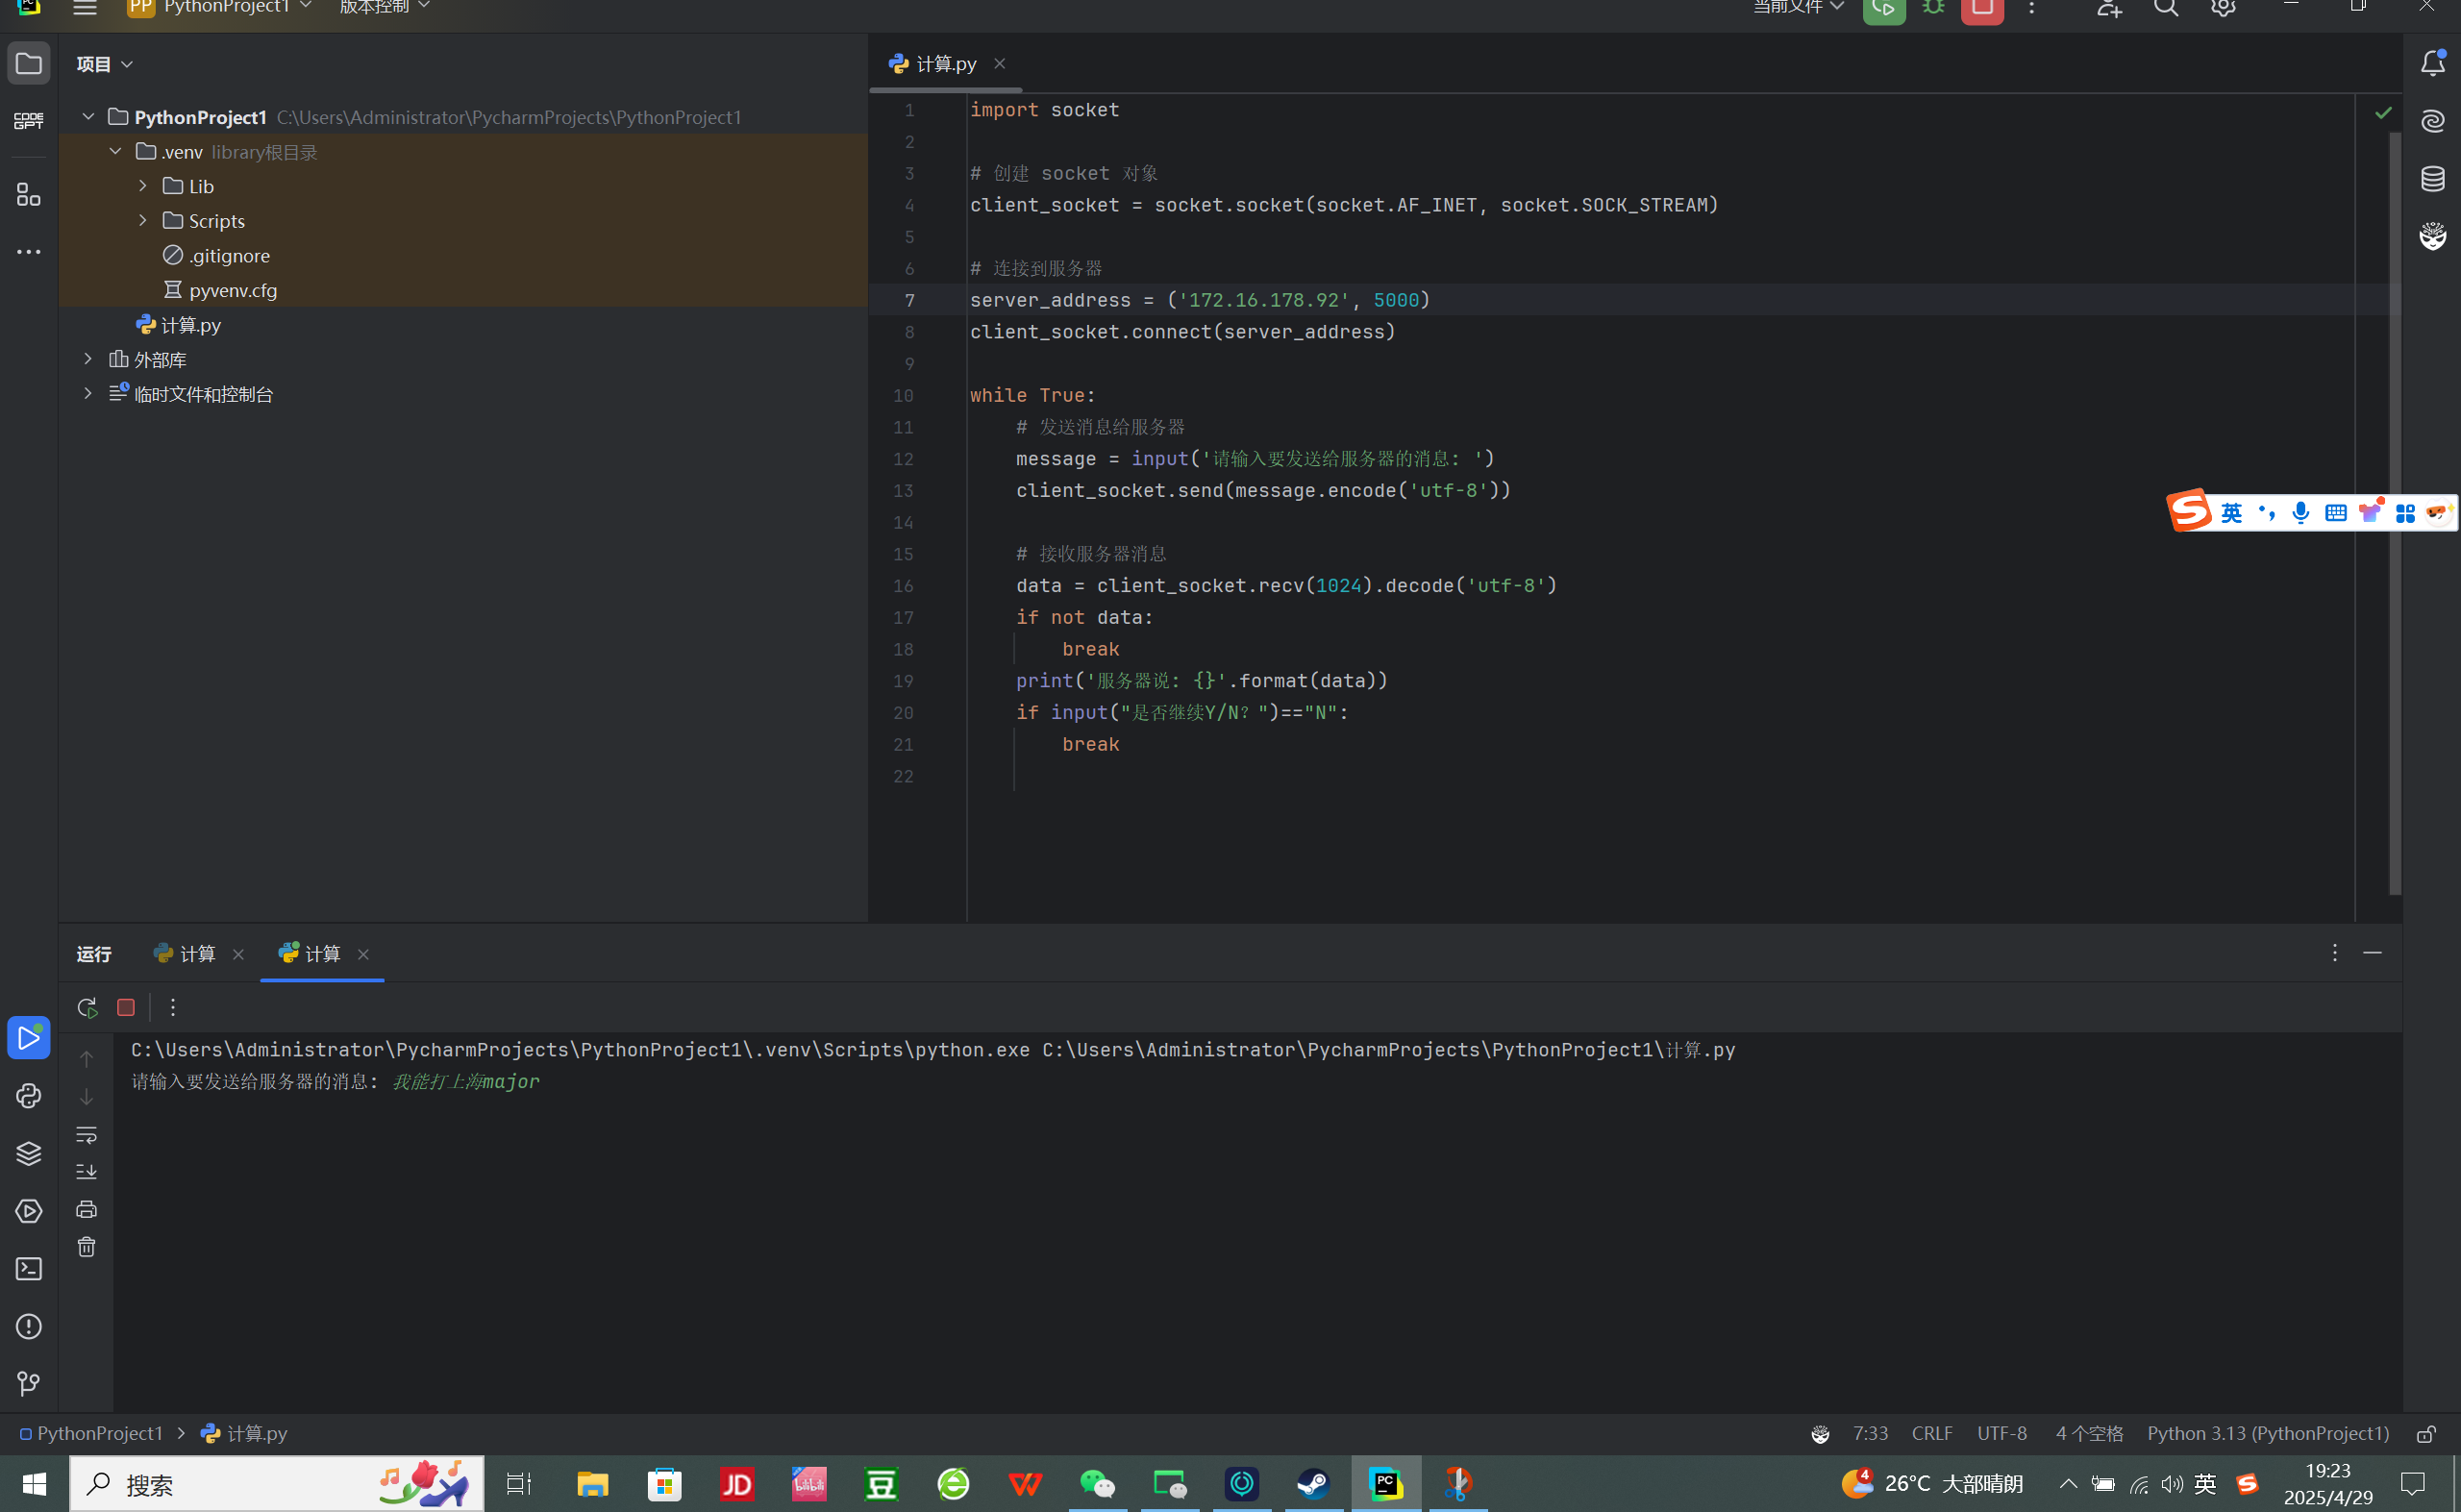The height and width of the screenshot is (1512, 2461).
Task: Open WeChat from the Windows taskbar
Action: coord(1097,1484)
